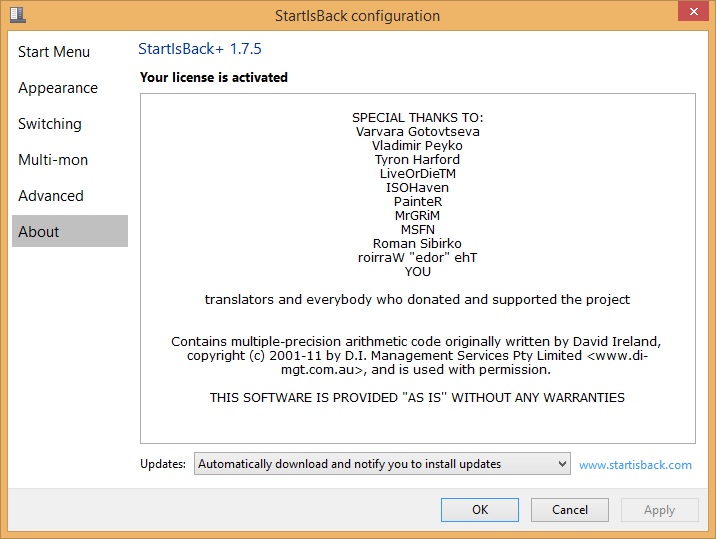Image resolution: width=716 pixels, height=539 pixels.
Task: Click the 'SPECIAL THANKS TO:' heading
Action: coord(417,118)
